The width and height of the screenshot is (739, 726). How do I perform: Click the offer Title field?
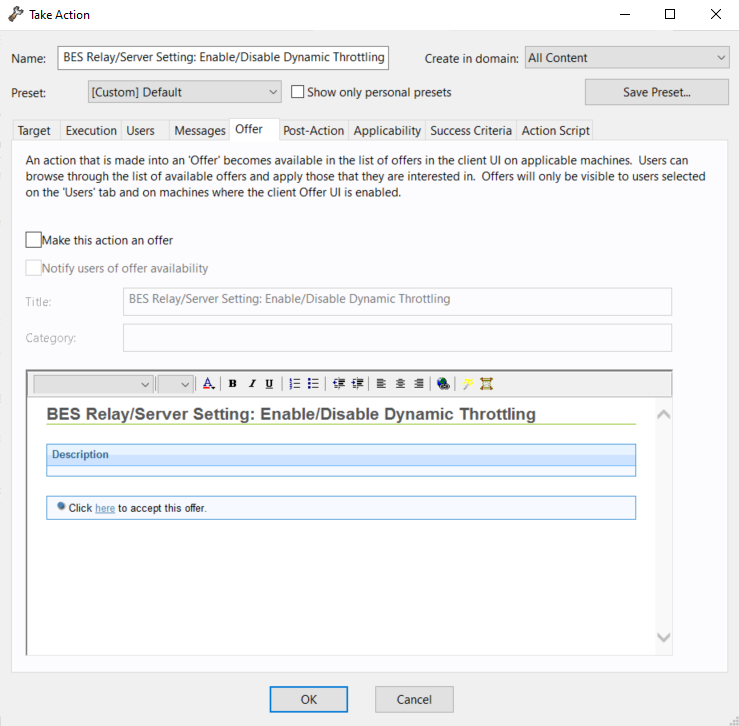click(x=397, y=302)
